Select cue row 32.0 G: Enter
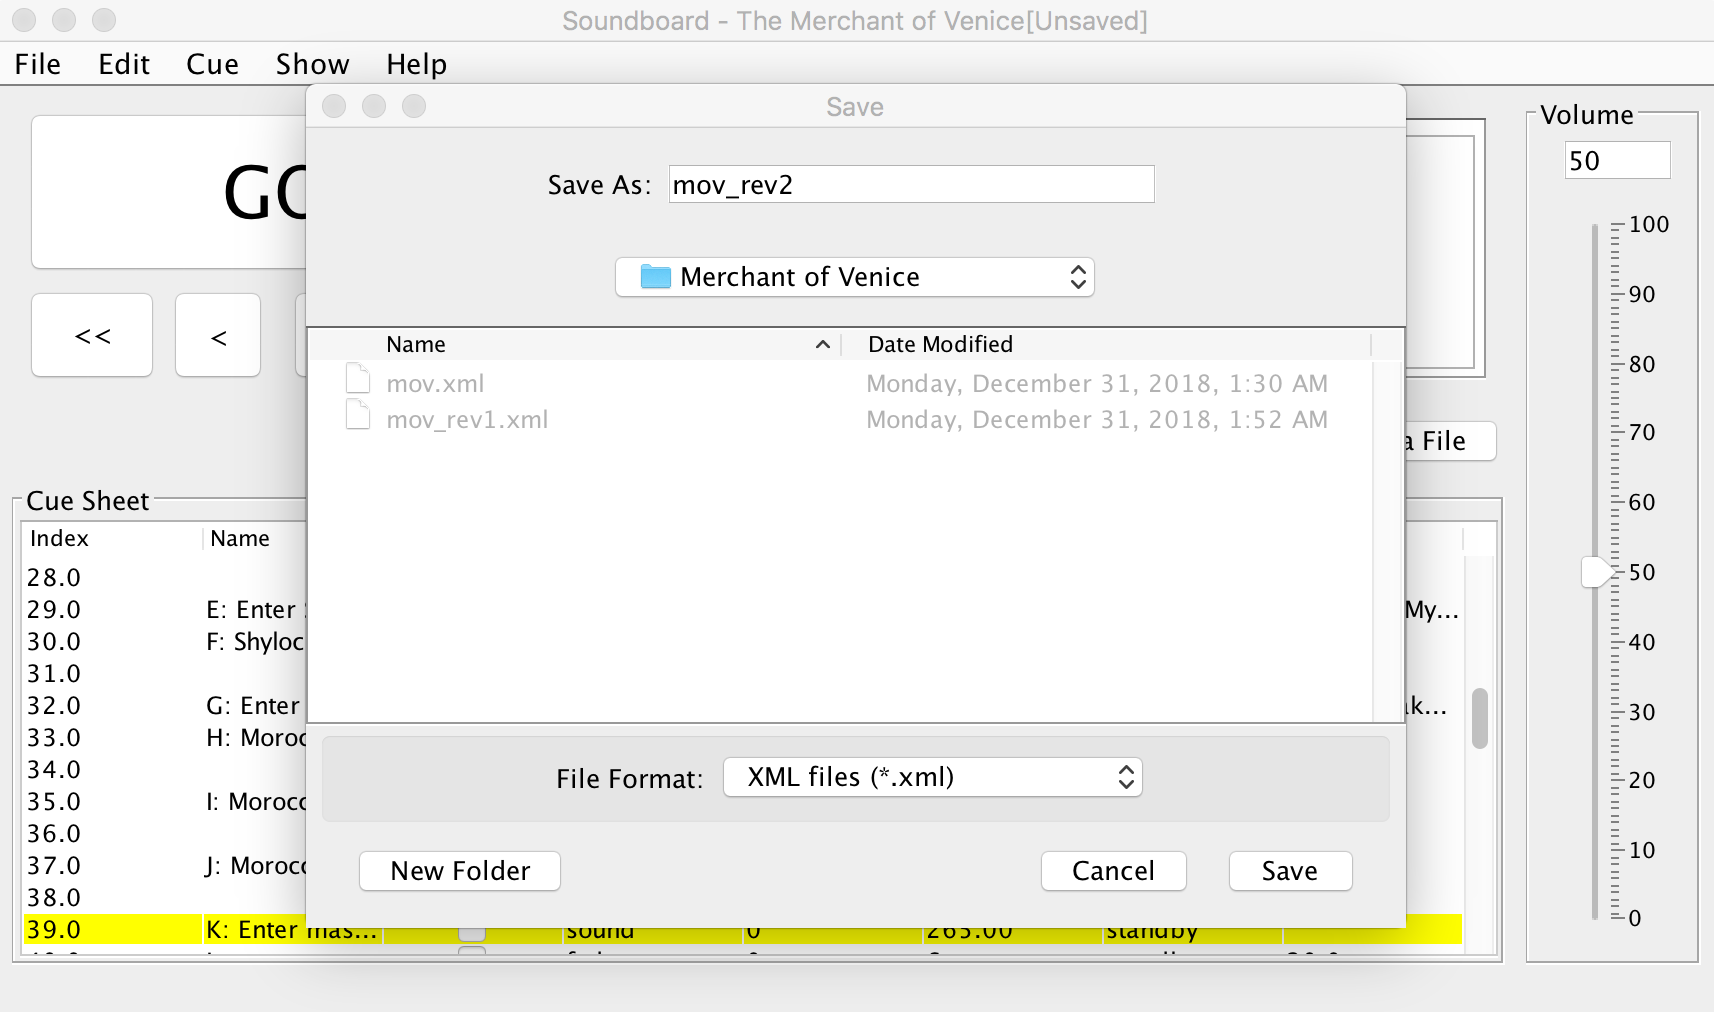The height and width of the screenshot is (1012, 1714). [x=164, y=706]
